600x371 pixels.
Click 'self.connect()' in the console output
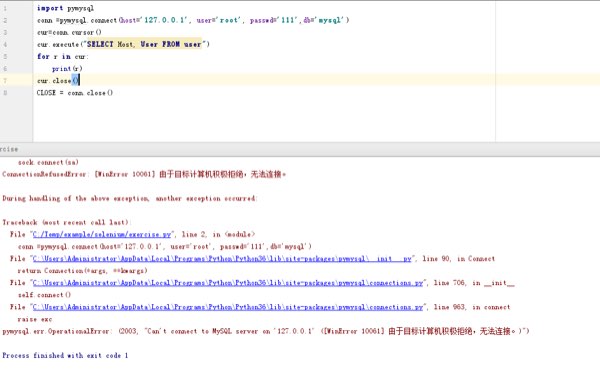tap(44, 295)
